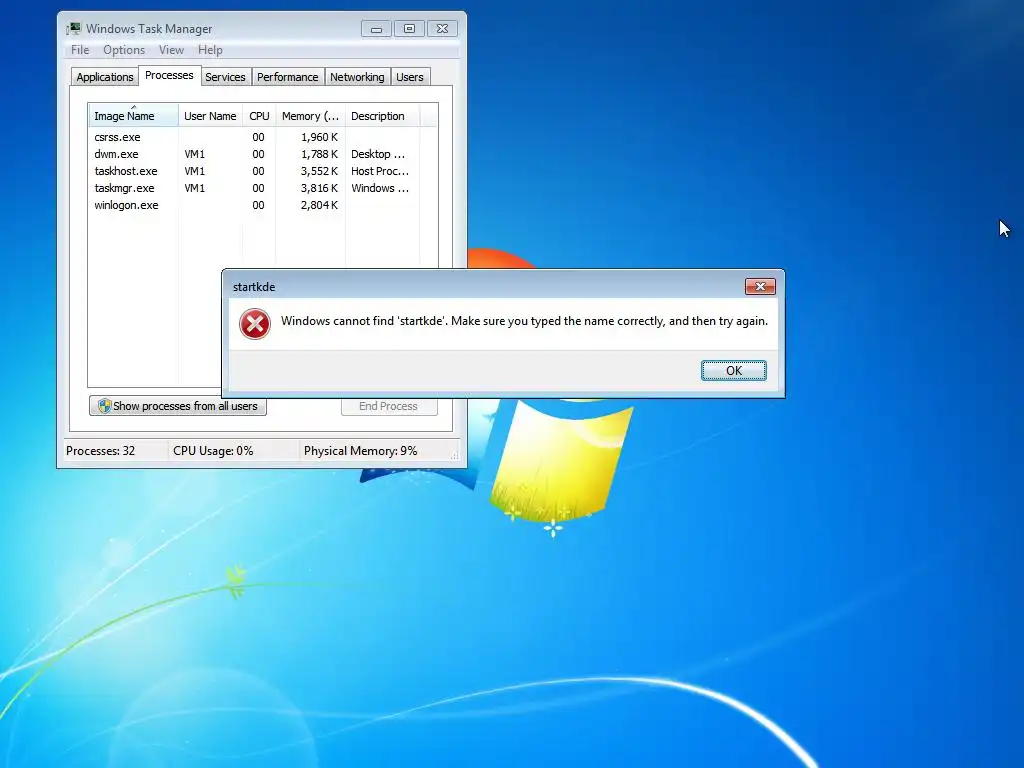Click the Task Manager resize grip corner
1024x768 pixels.
(455, 455)
